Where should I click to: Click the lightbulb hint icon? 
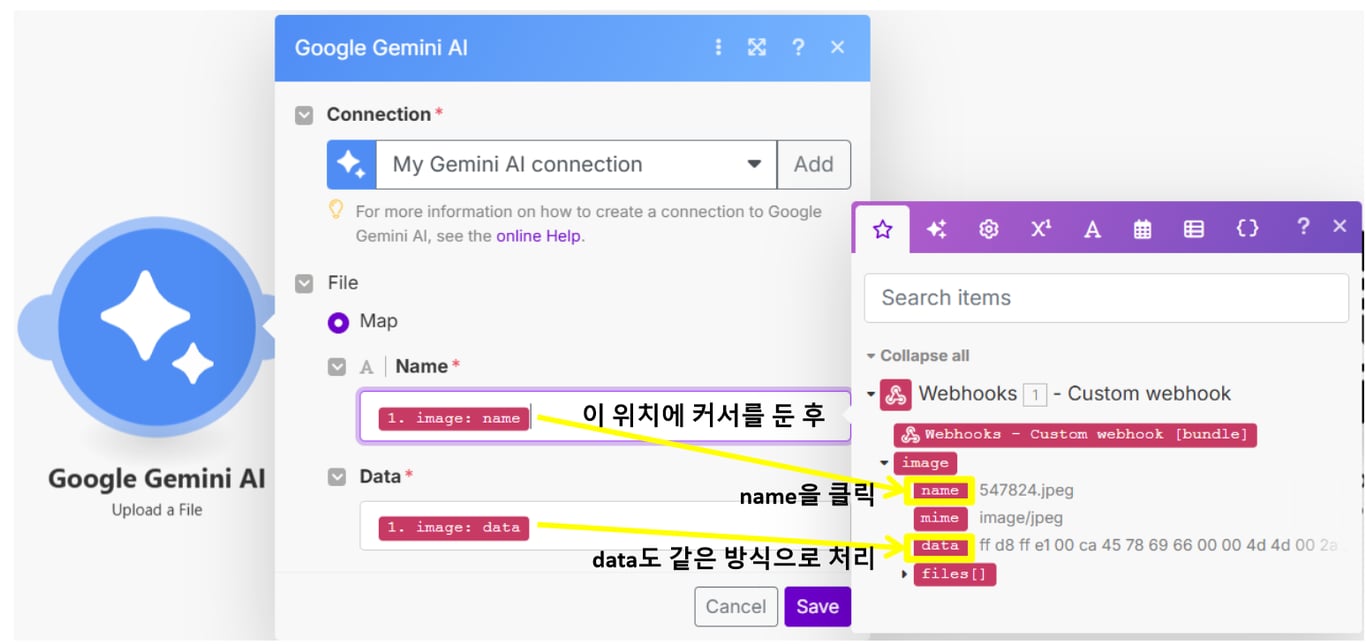(337, 211)
